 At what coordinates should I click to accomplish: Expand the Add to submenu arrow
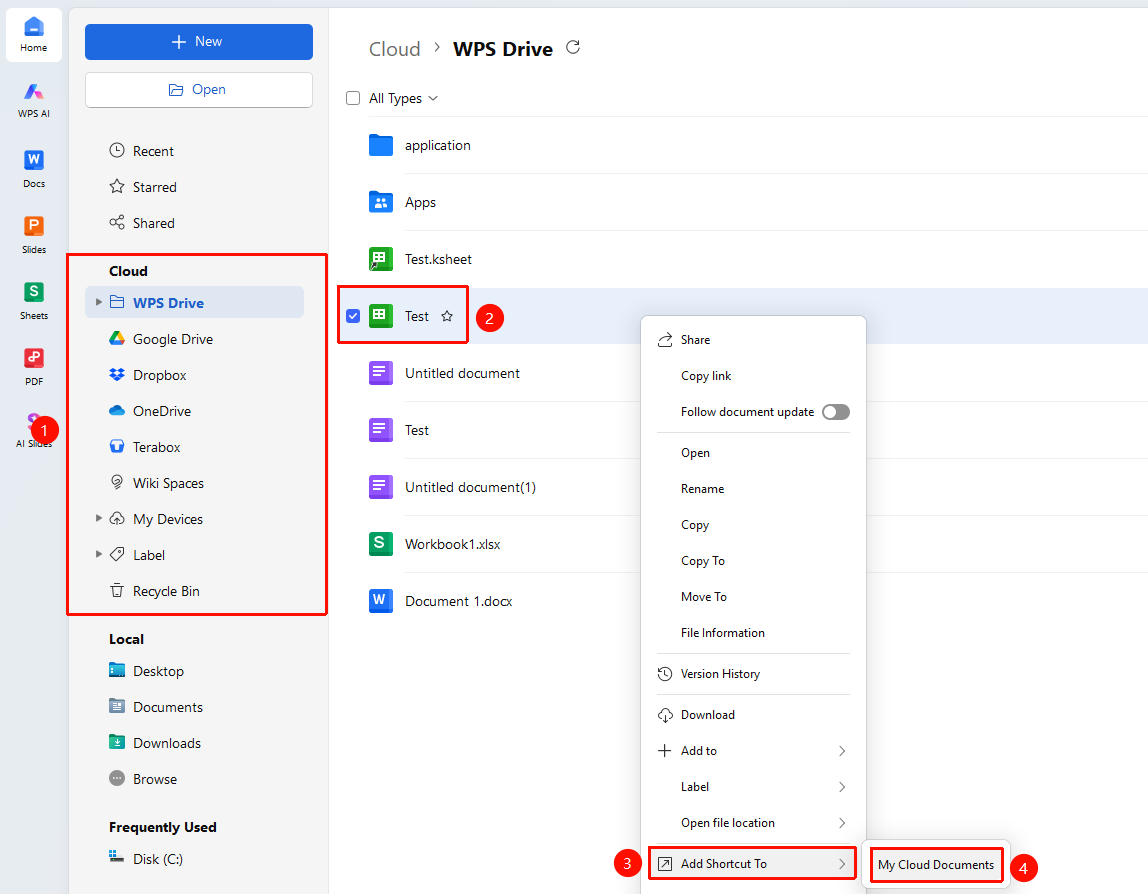click(x=842, y=750)
